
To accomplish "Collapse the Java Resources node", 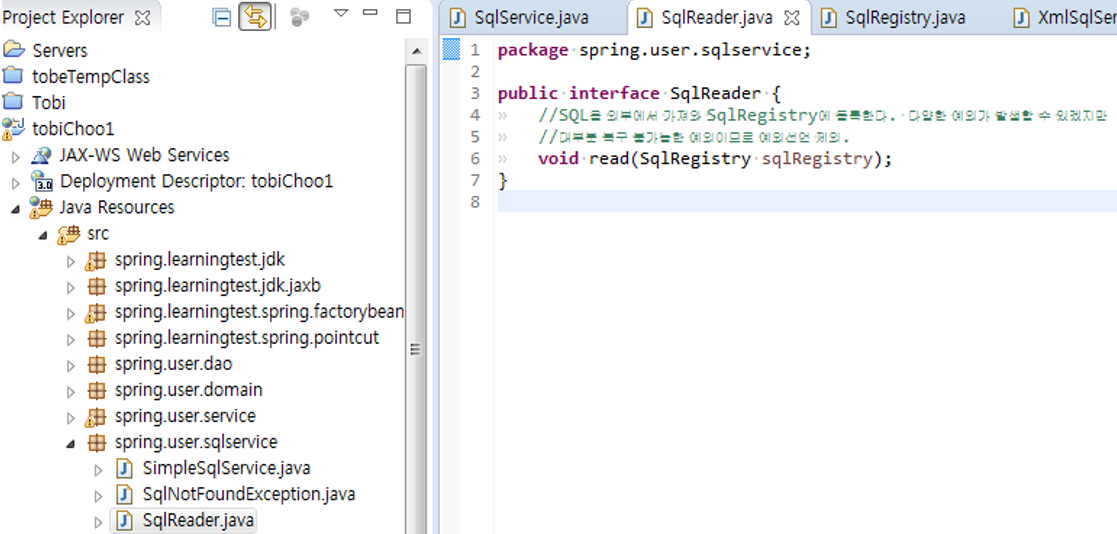I will tap(16, 209).
